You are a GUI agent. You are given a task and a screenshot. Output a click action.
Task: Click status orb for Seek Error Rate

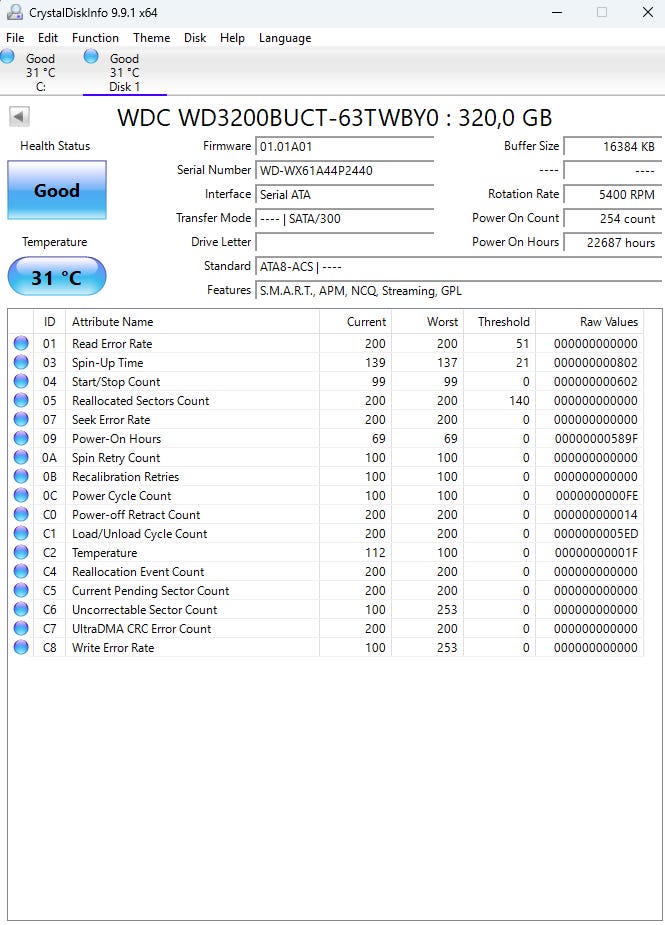(x=21, y=419)
